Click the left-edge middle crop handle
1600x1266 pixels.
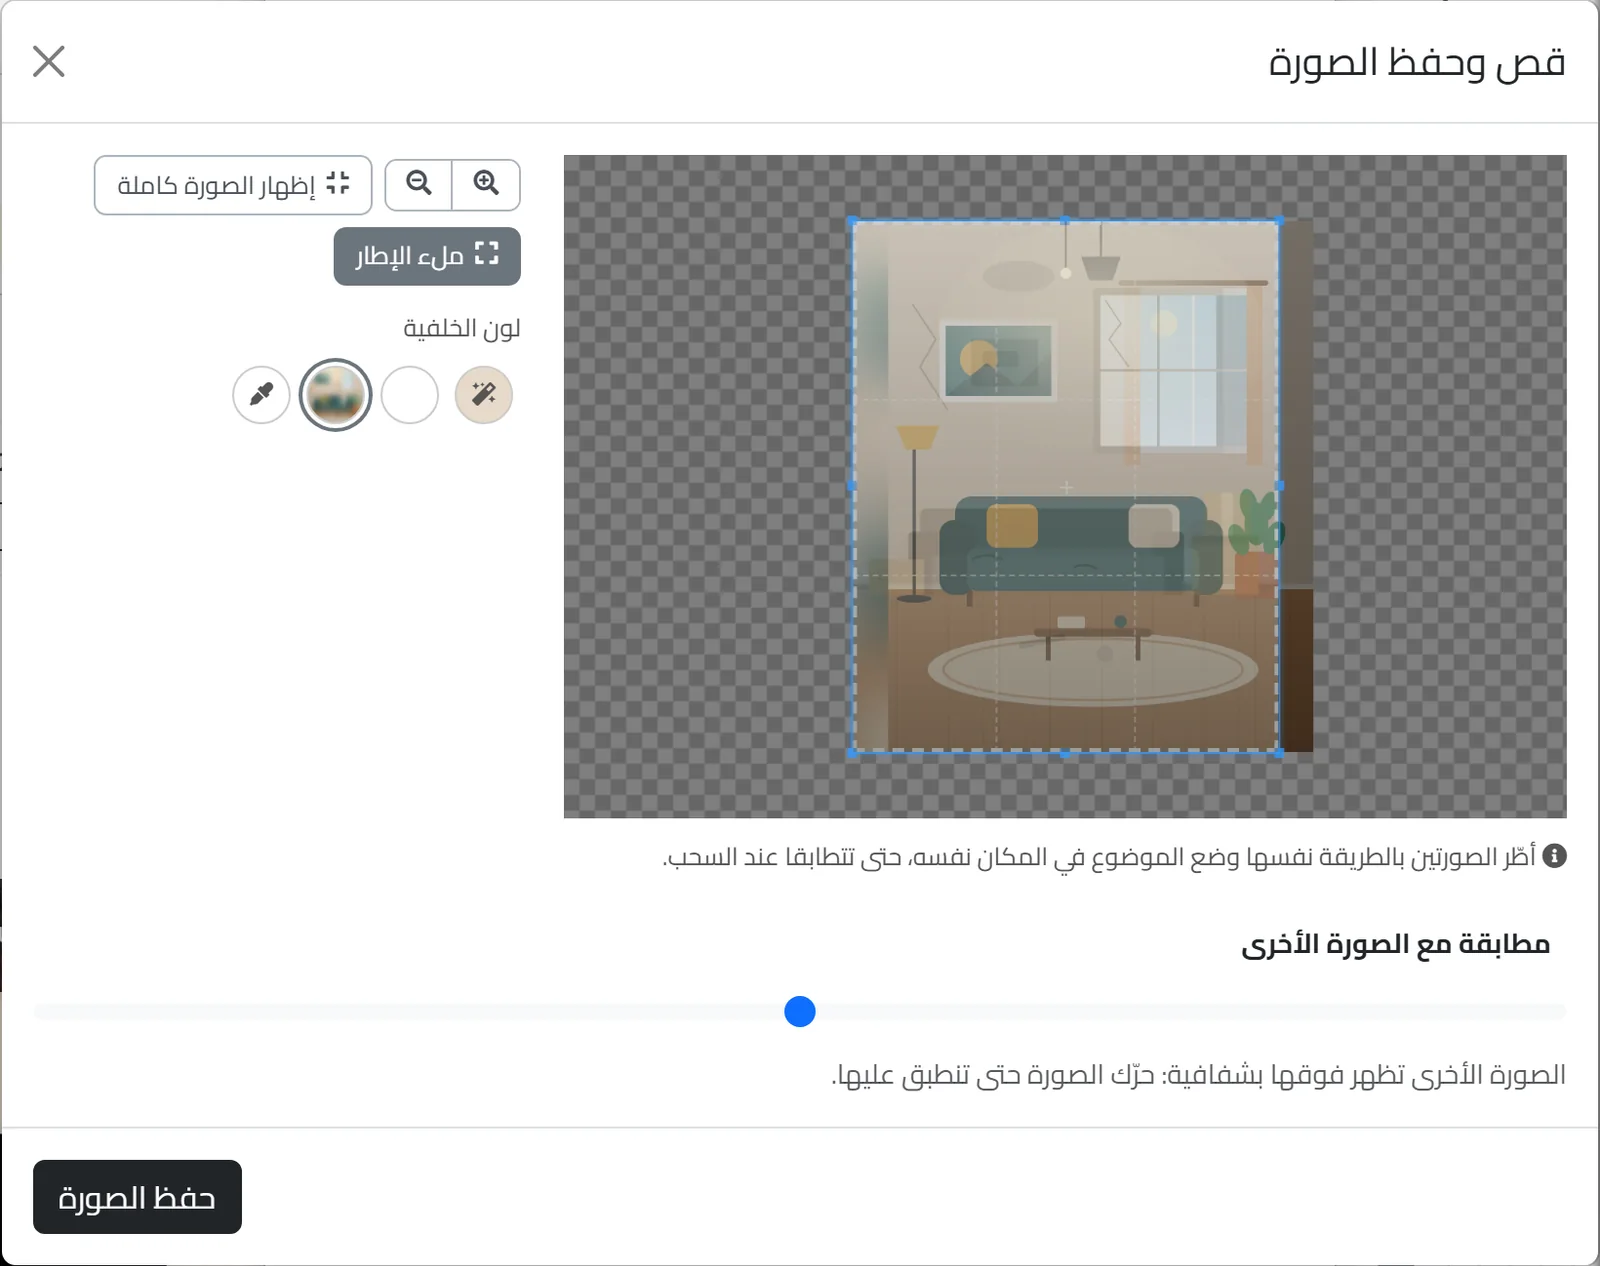pos(853,486)
